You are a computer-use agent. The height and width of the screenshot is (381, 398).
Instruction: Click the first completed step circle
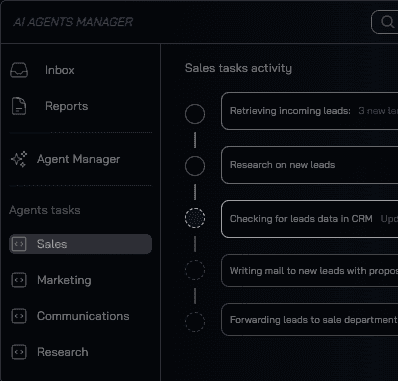pyautogui.click(x=195, y=114)
